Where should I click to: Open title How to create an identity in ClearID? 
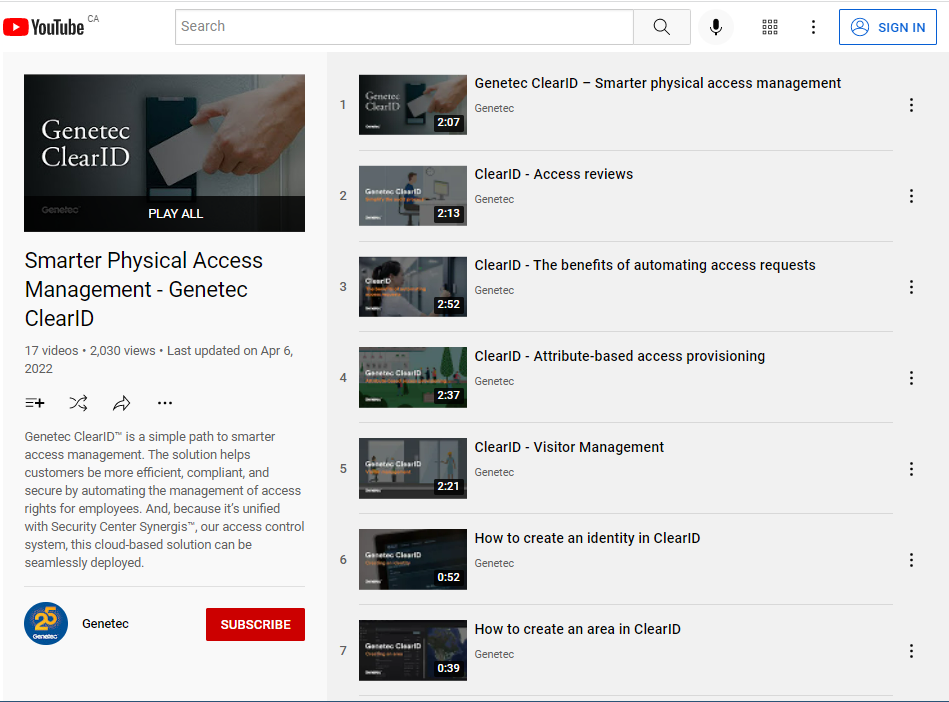587,538
